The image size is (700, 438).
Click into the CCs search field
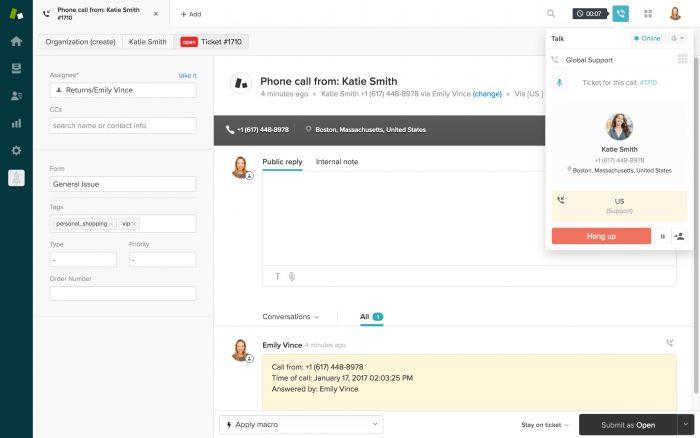point(123,126)
